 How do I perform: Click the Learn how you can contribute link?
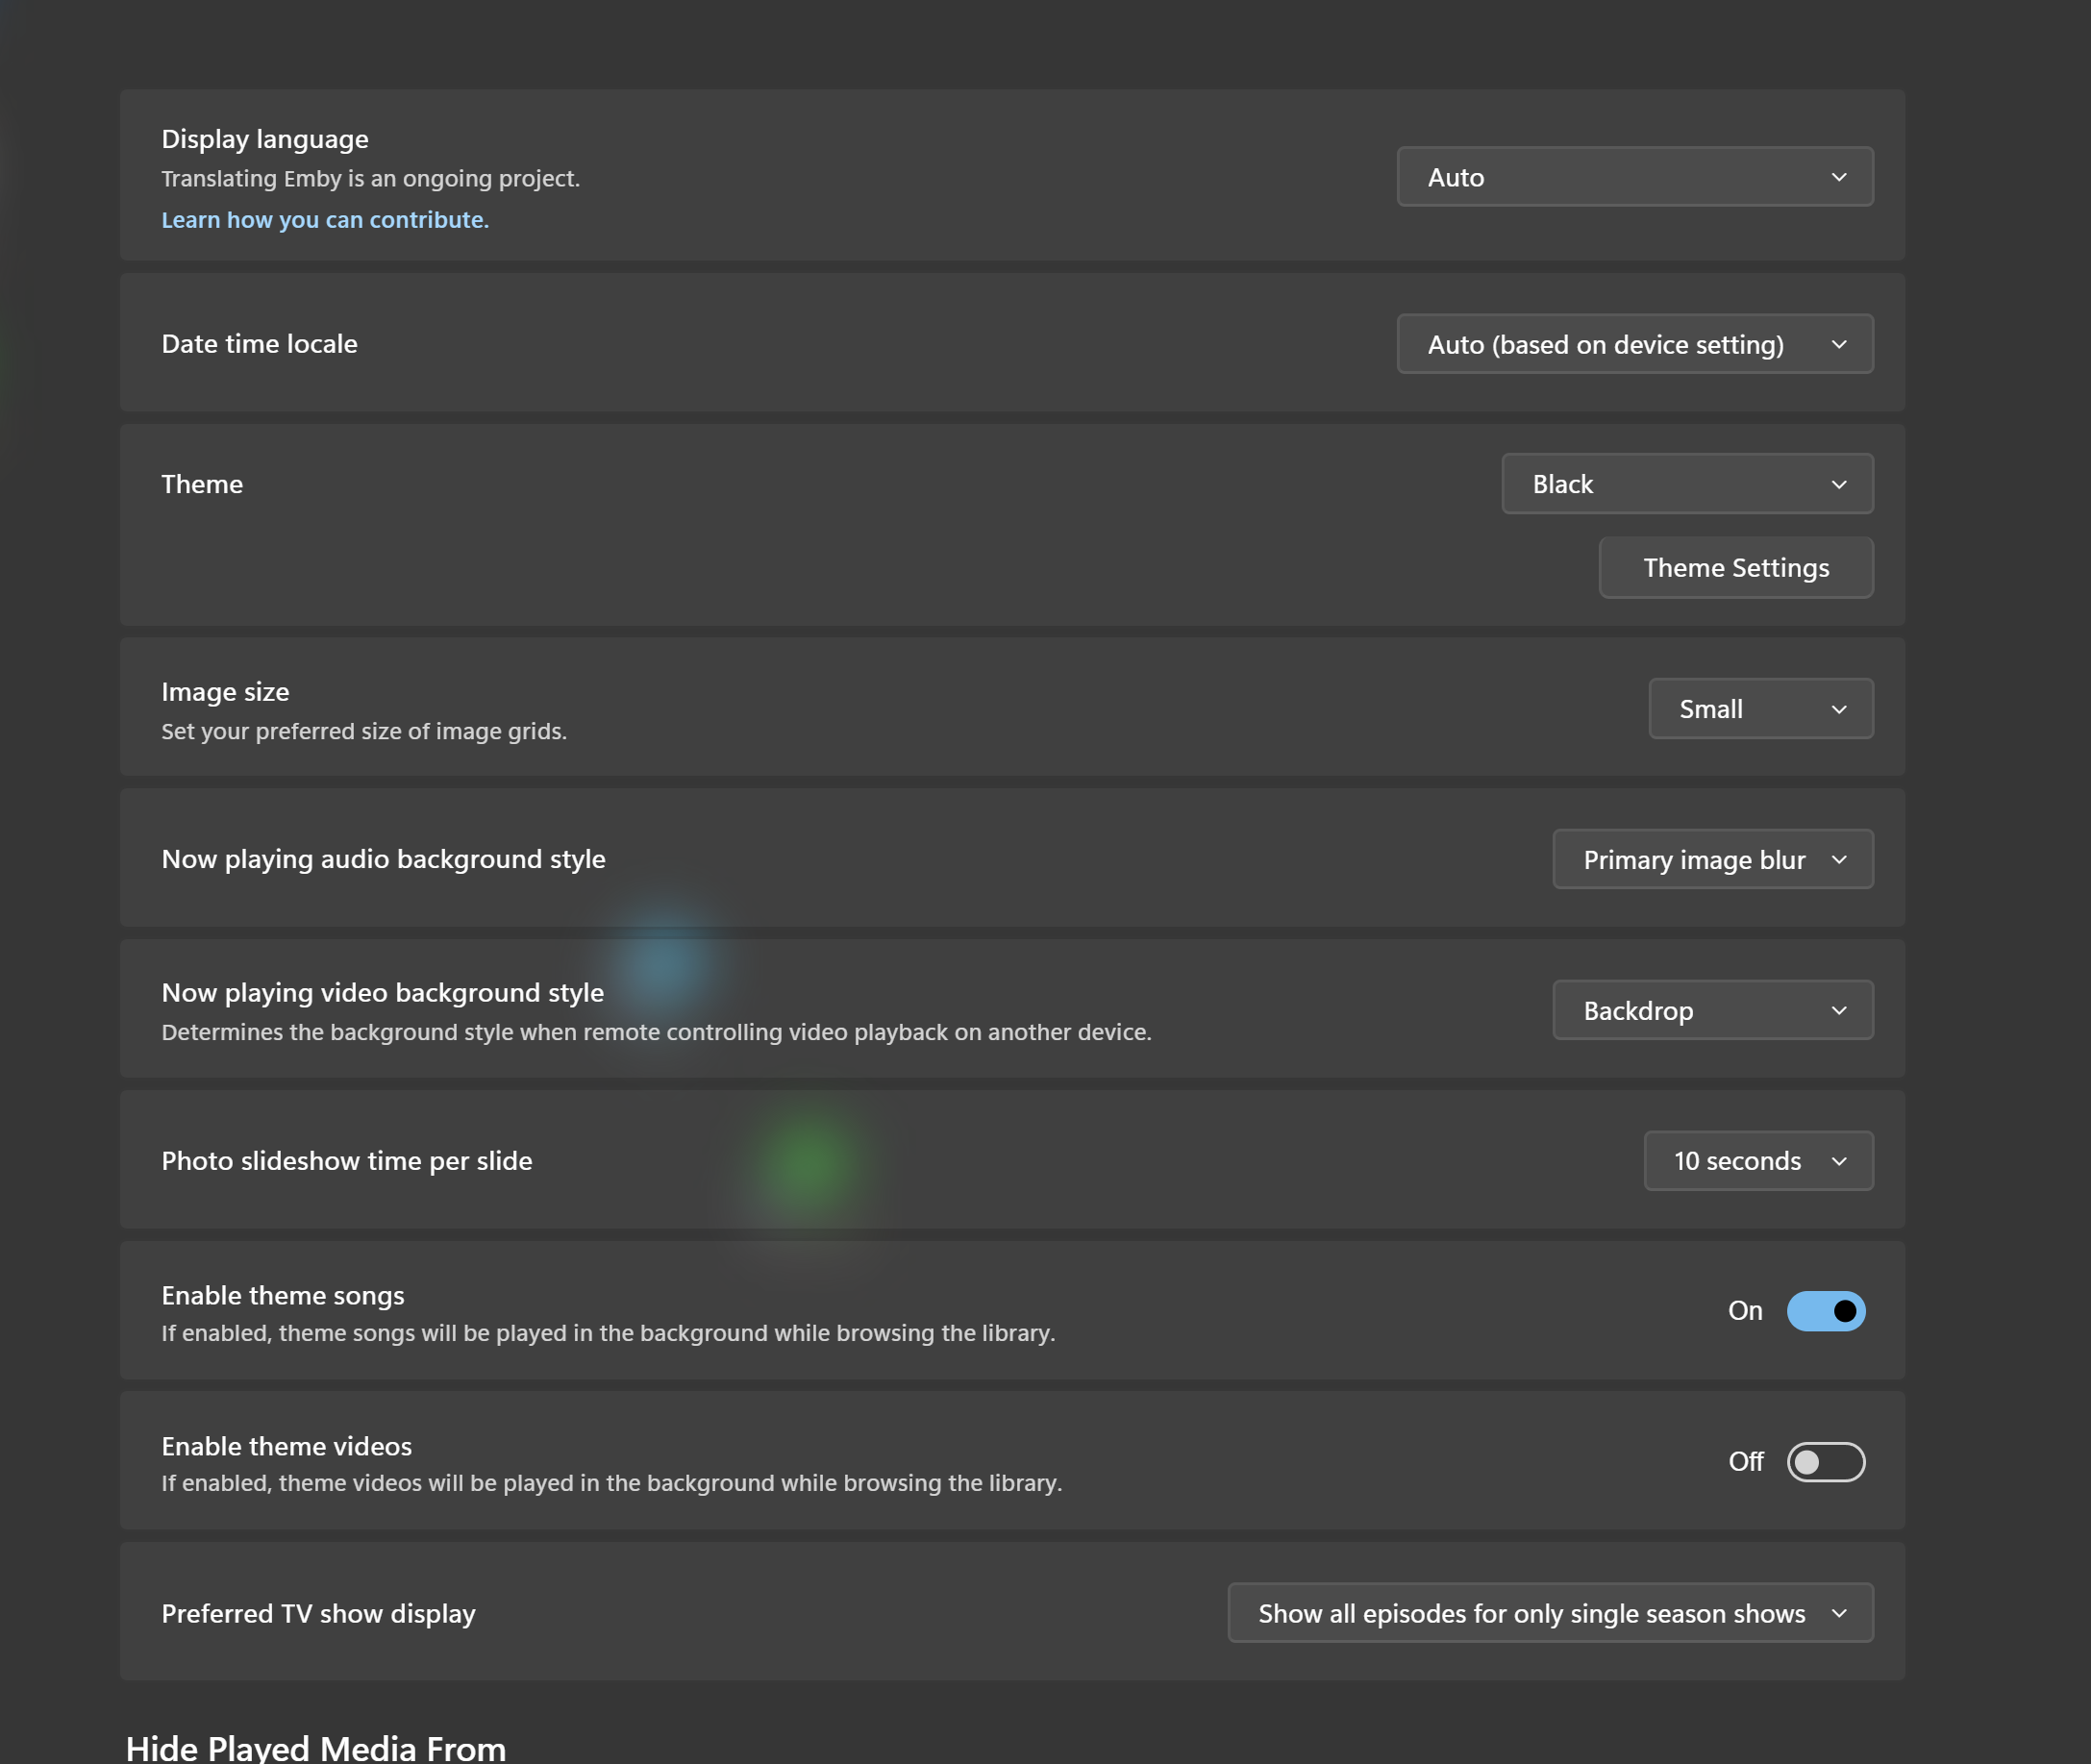click(325, 219)
